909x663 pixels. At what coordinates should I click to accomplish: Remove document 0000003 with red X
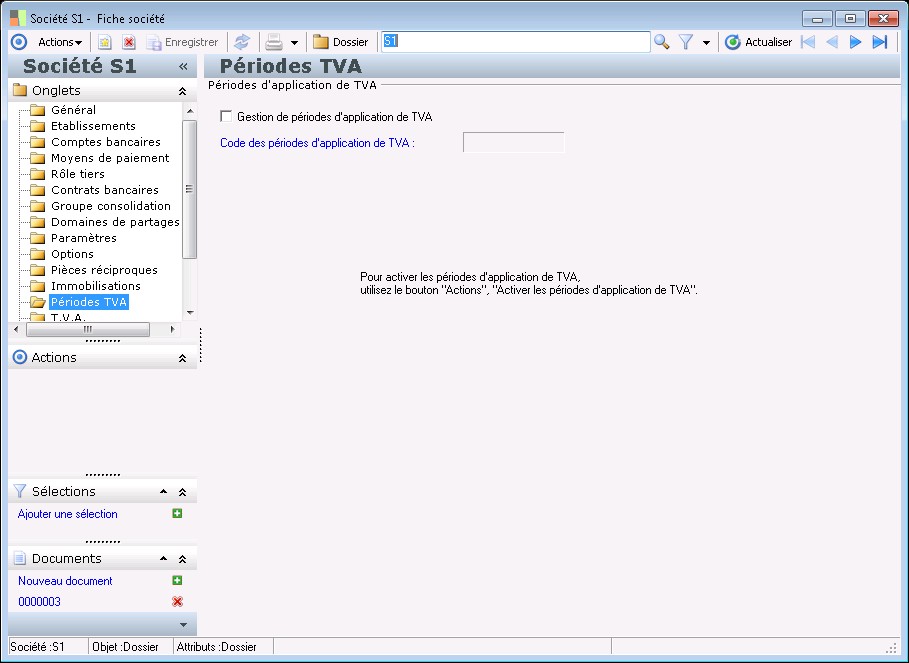pyautogui.click(x=177, y=602)
